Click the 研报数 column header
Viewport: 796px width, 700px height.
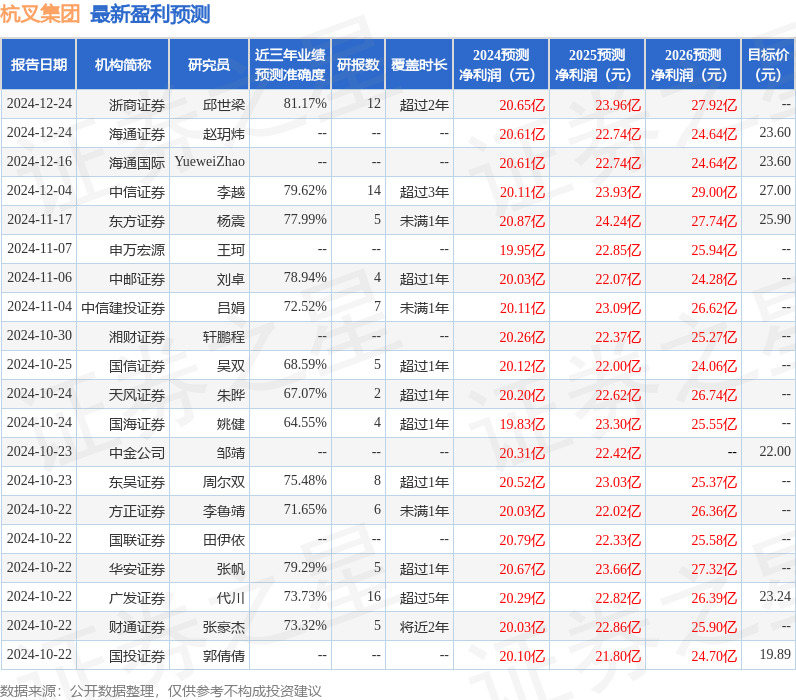358,64
